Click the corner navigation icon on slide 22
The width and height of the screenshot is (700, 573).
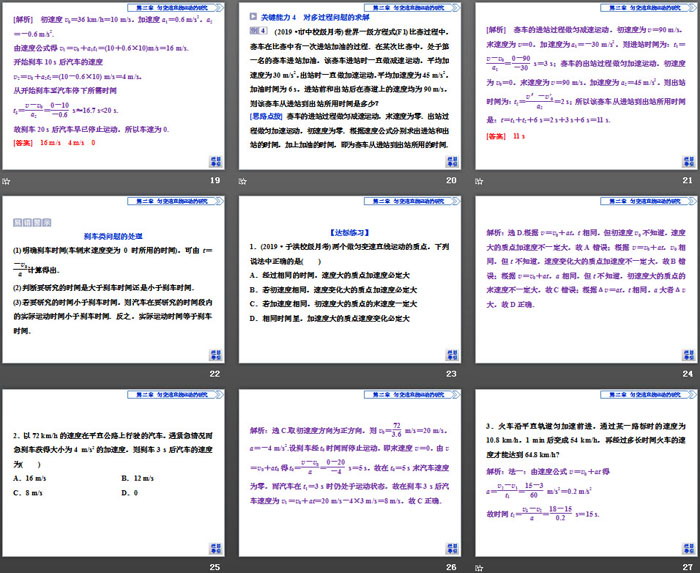[x=216, y=355]
